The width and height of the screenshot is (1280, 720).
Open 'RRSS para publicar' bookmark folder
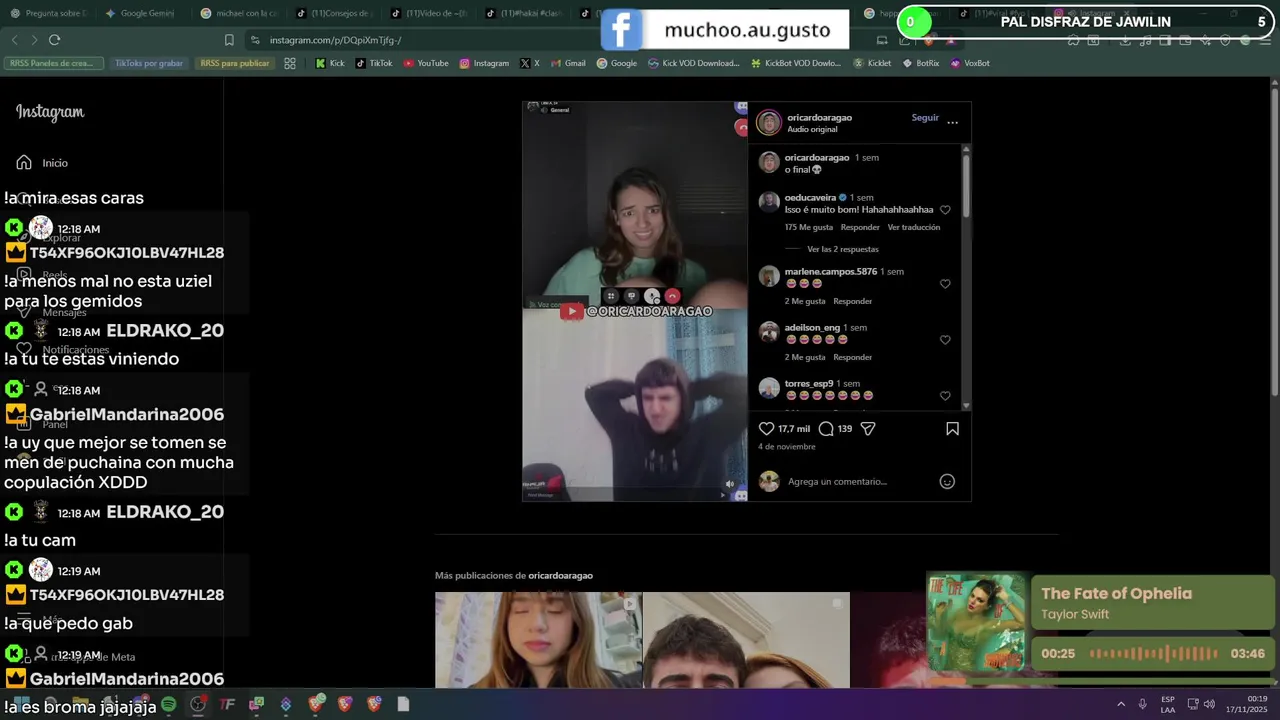coord(235,63)
